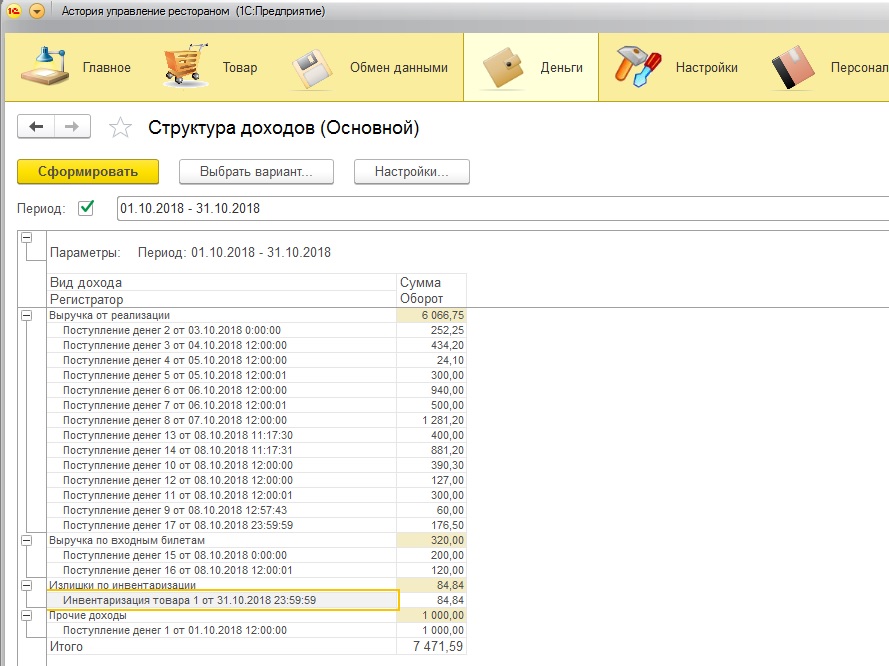The width and height of the screenshot is (889, 666).
Task: Open the report Настройки... button
Action: point(411,171)
